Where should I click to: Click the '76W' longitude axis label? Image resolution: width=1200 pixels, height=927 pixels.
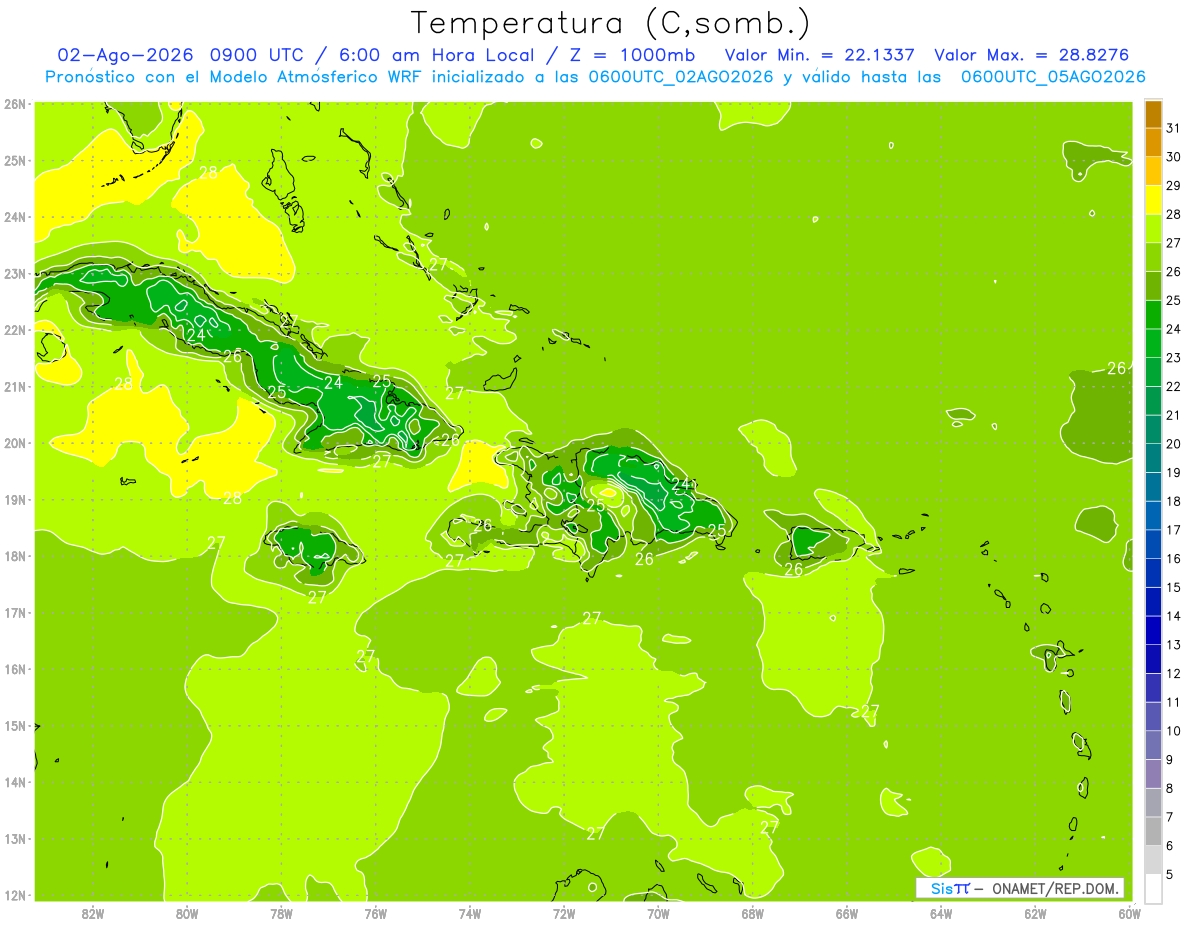click(375, 913)
